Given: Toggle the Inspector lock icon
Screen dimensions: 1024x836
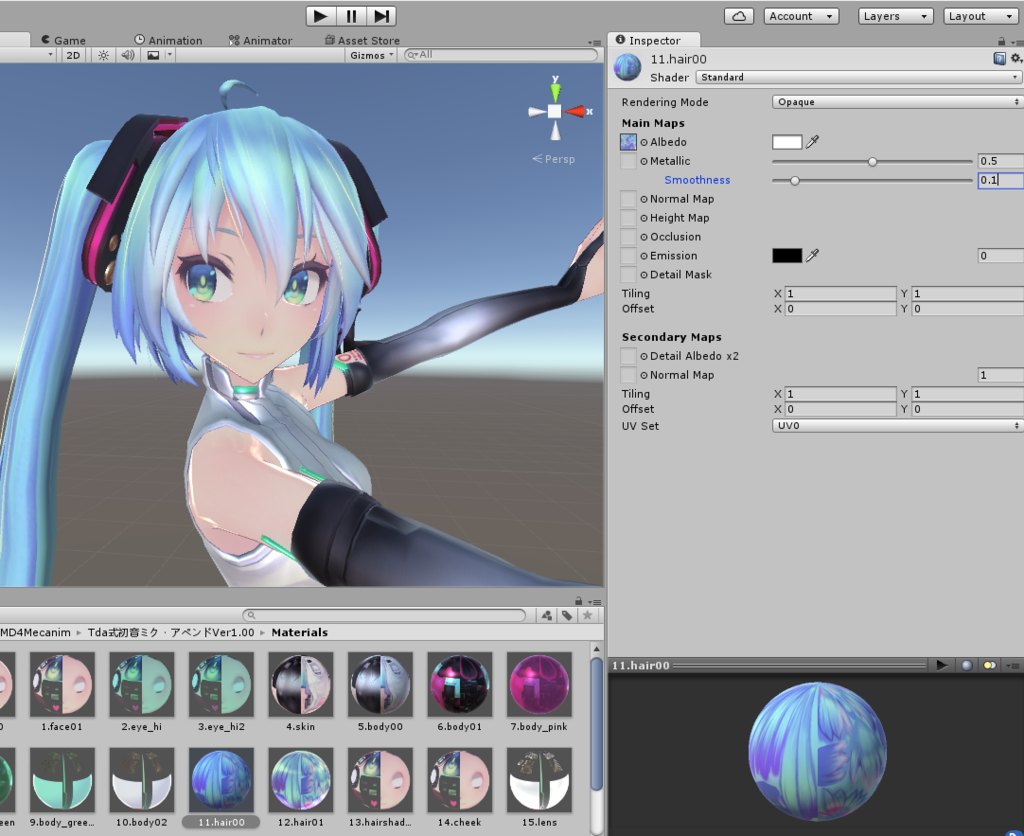Looking at the screenshot, I should click(1002, 41).
